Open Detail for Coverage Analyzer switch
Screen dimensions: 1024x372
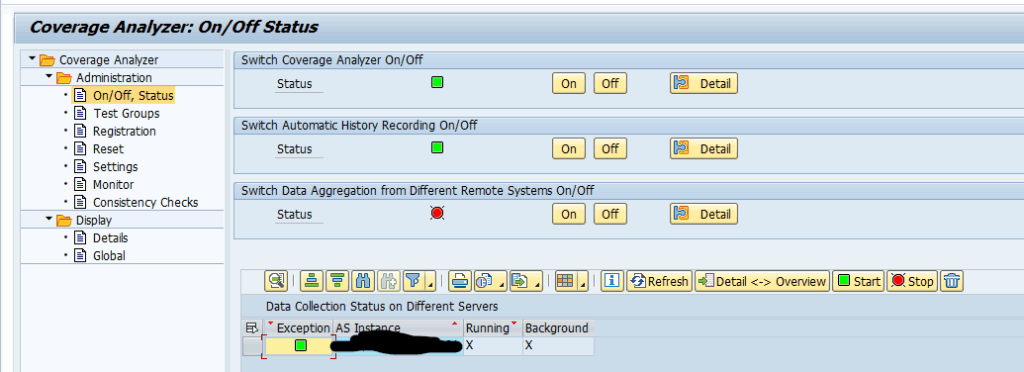coord(704,84)
